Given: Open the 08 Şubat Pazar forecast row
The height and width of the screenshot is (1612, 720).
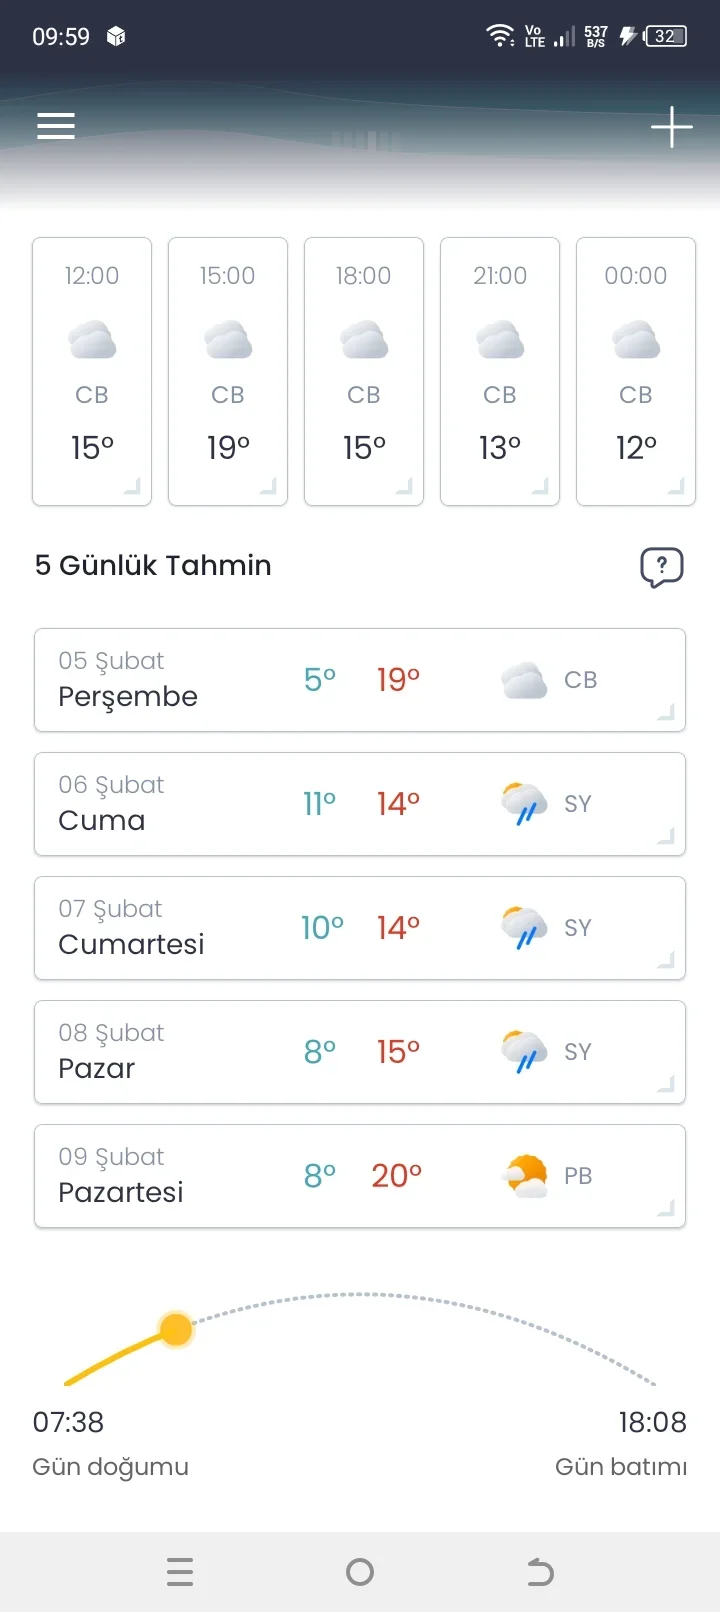Looking at the screenshot, I should click(x=360, y=1052).
